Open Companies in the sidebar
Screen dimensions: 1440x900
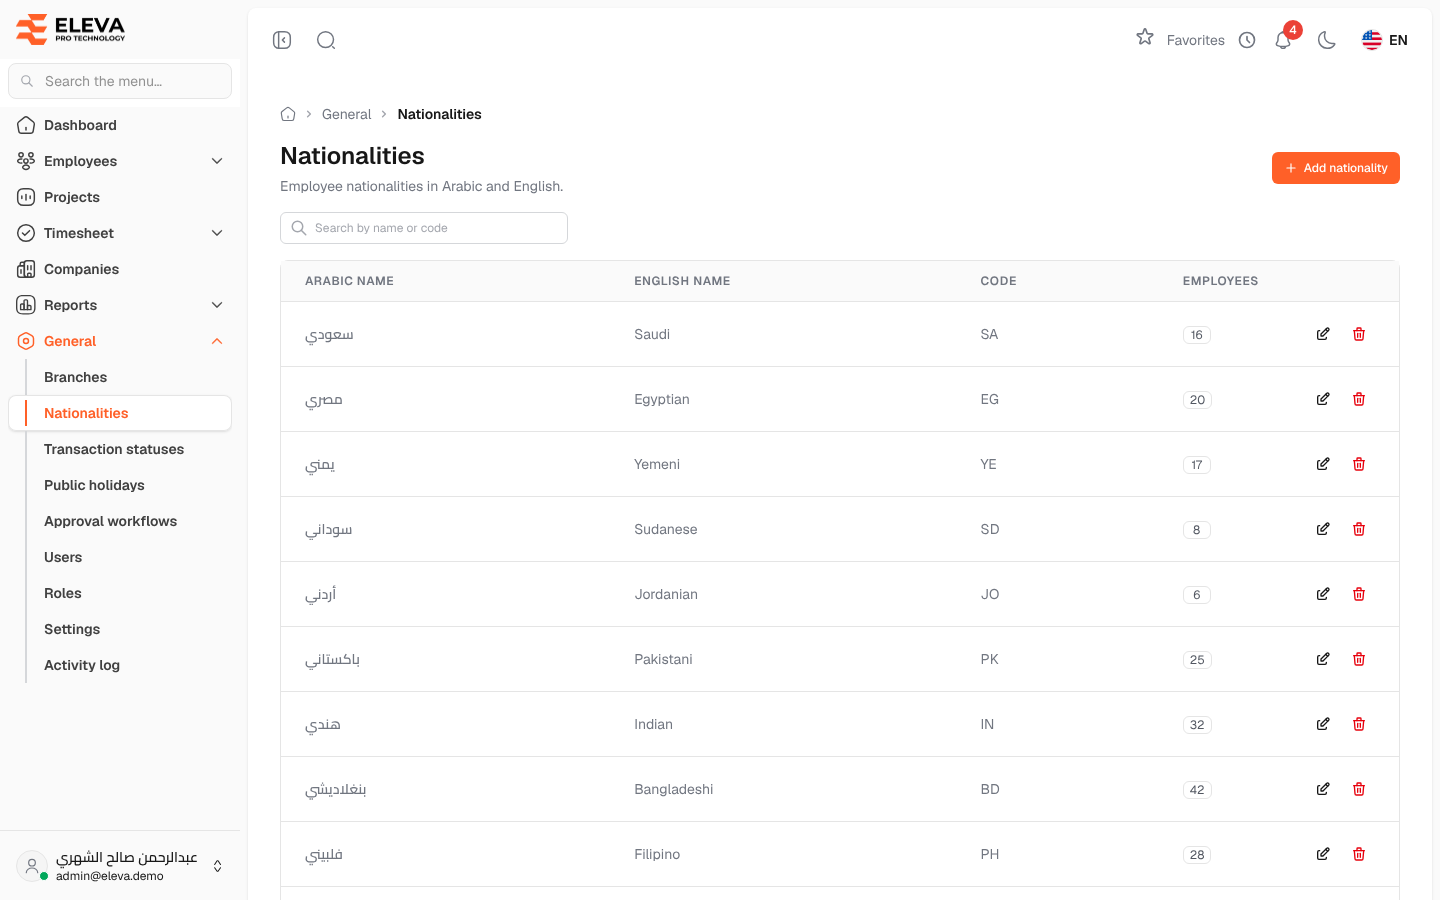click(x=120, y=269)
